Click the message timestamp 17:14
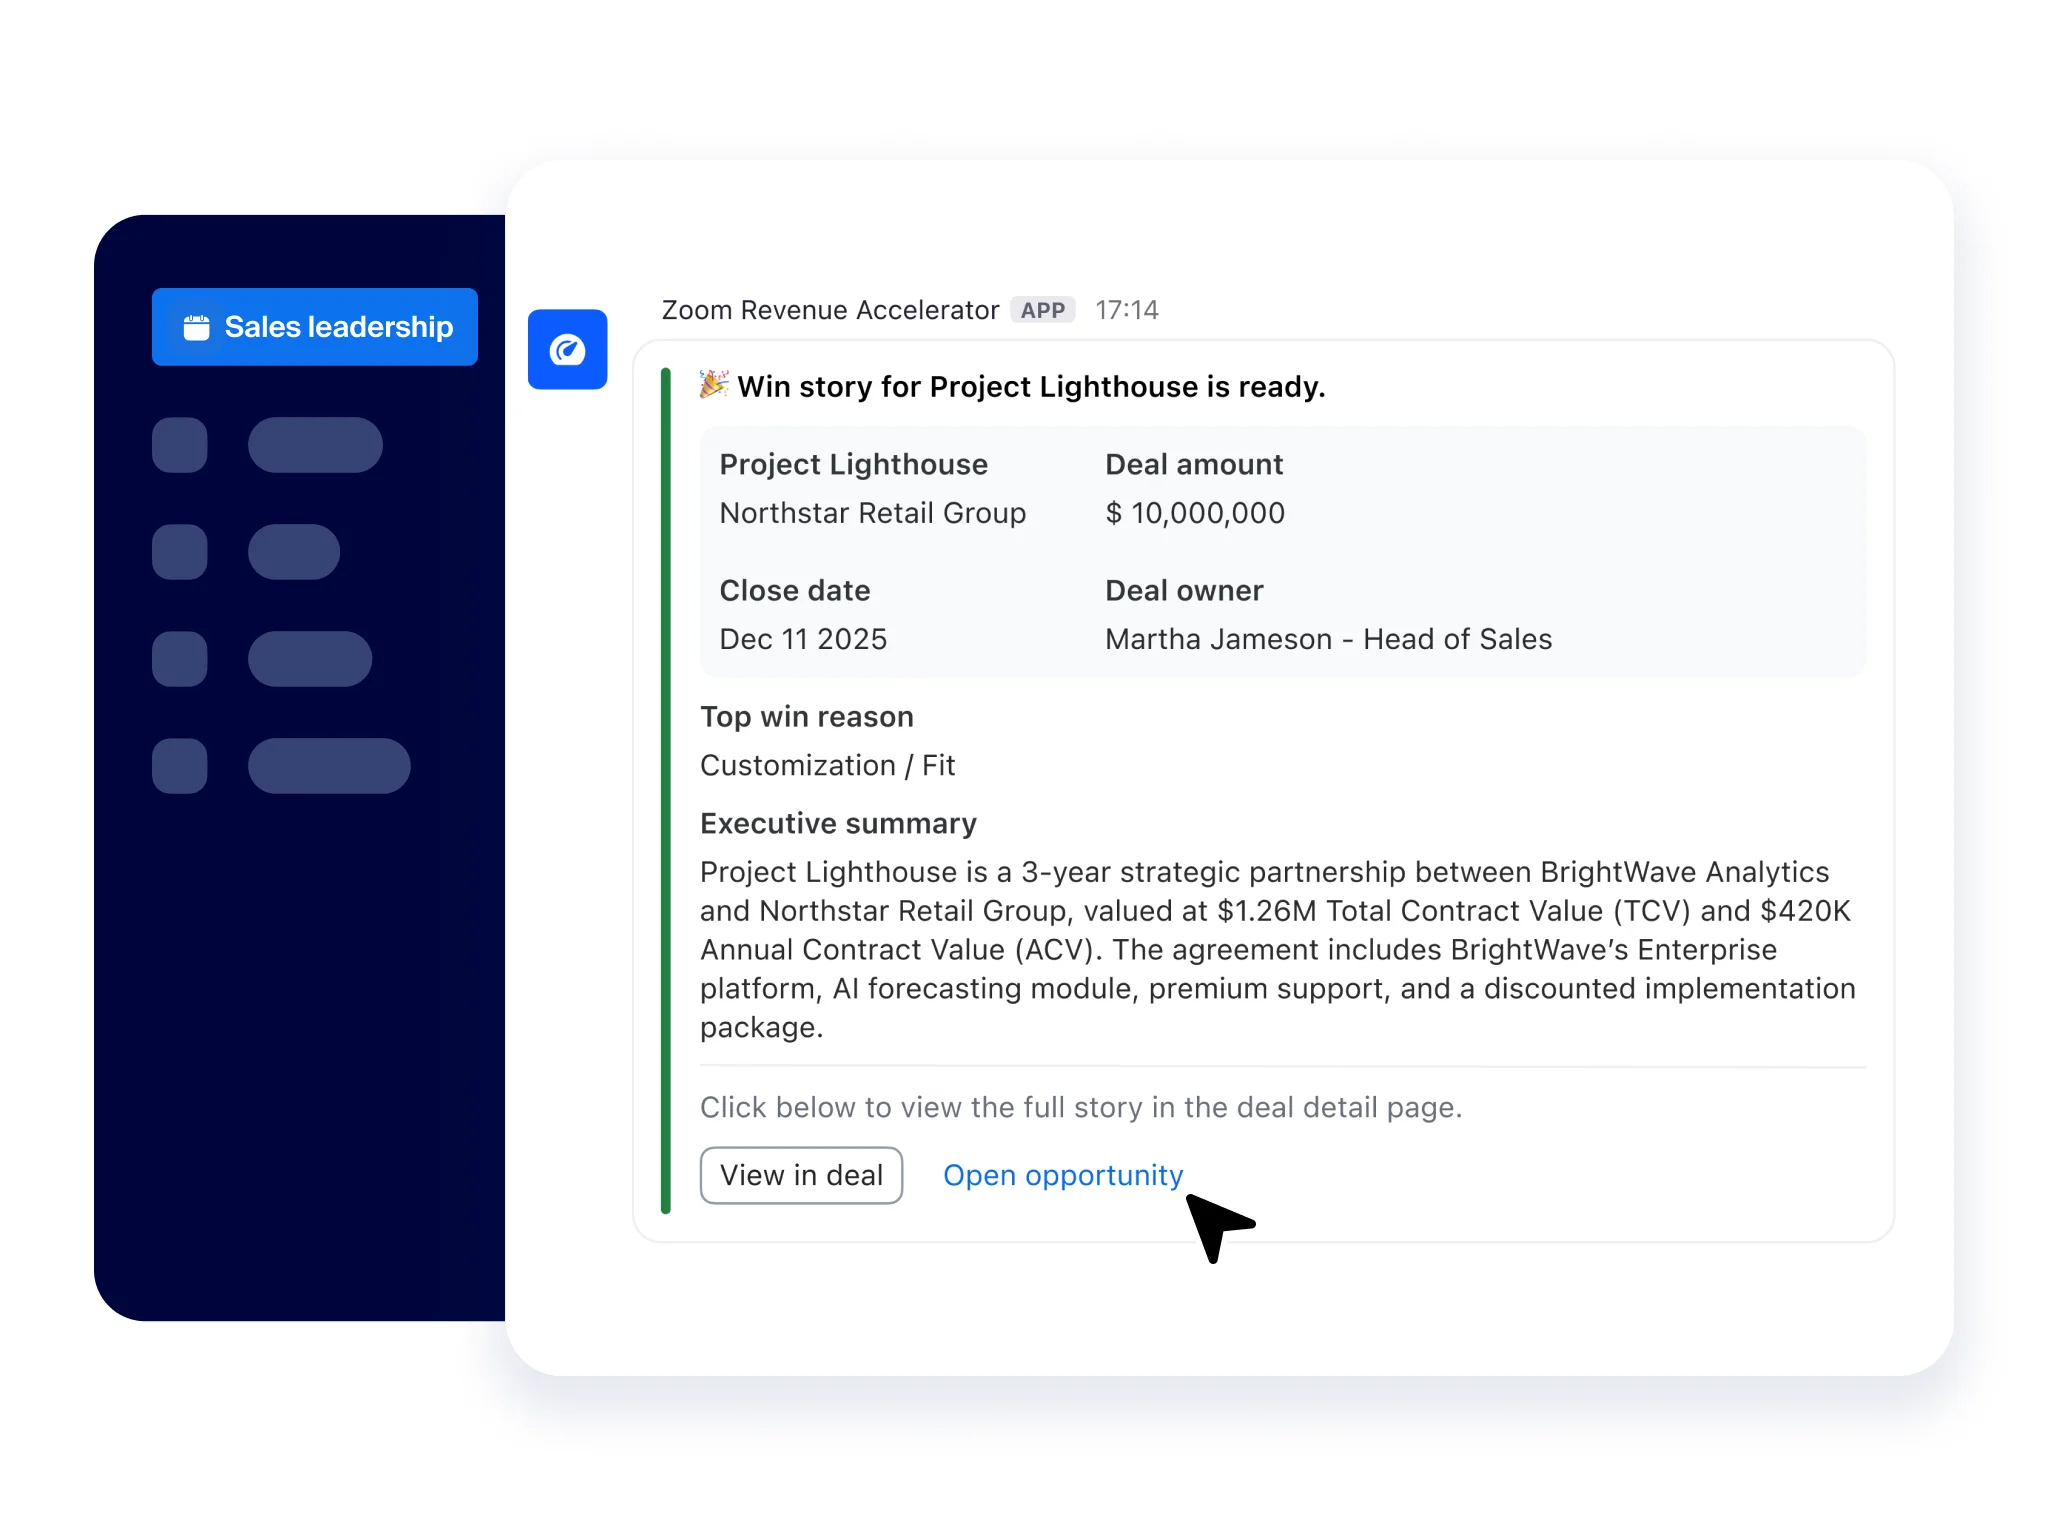 pos(1127,310)
